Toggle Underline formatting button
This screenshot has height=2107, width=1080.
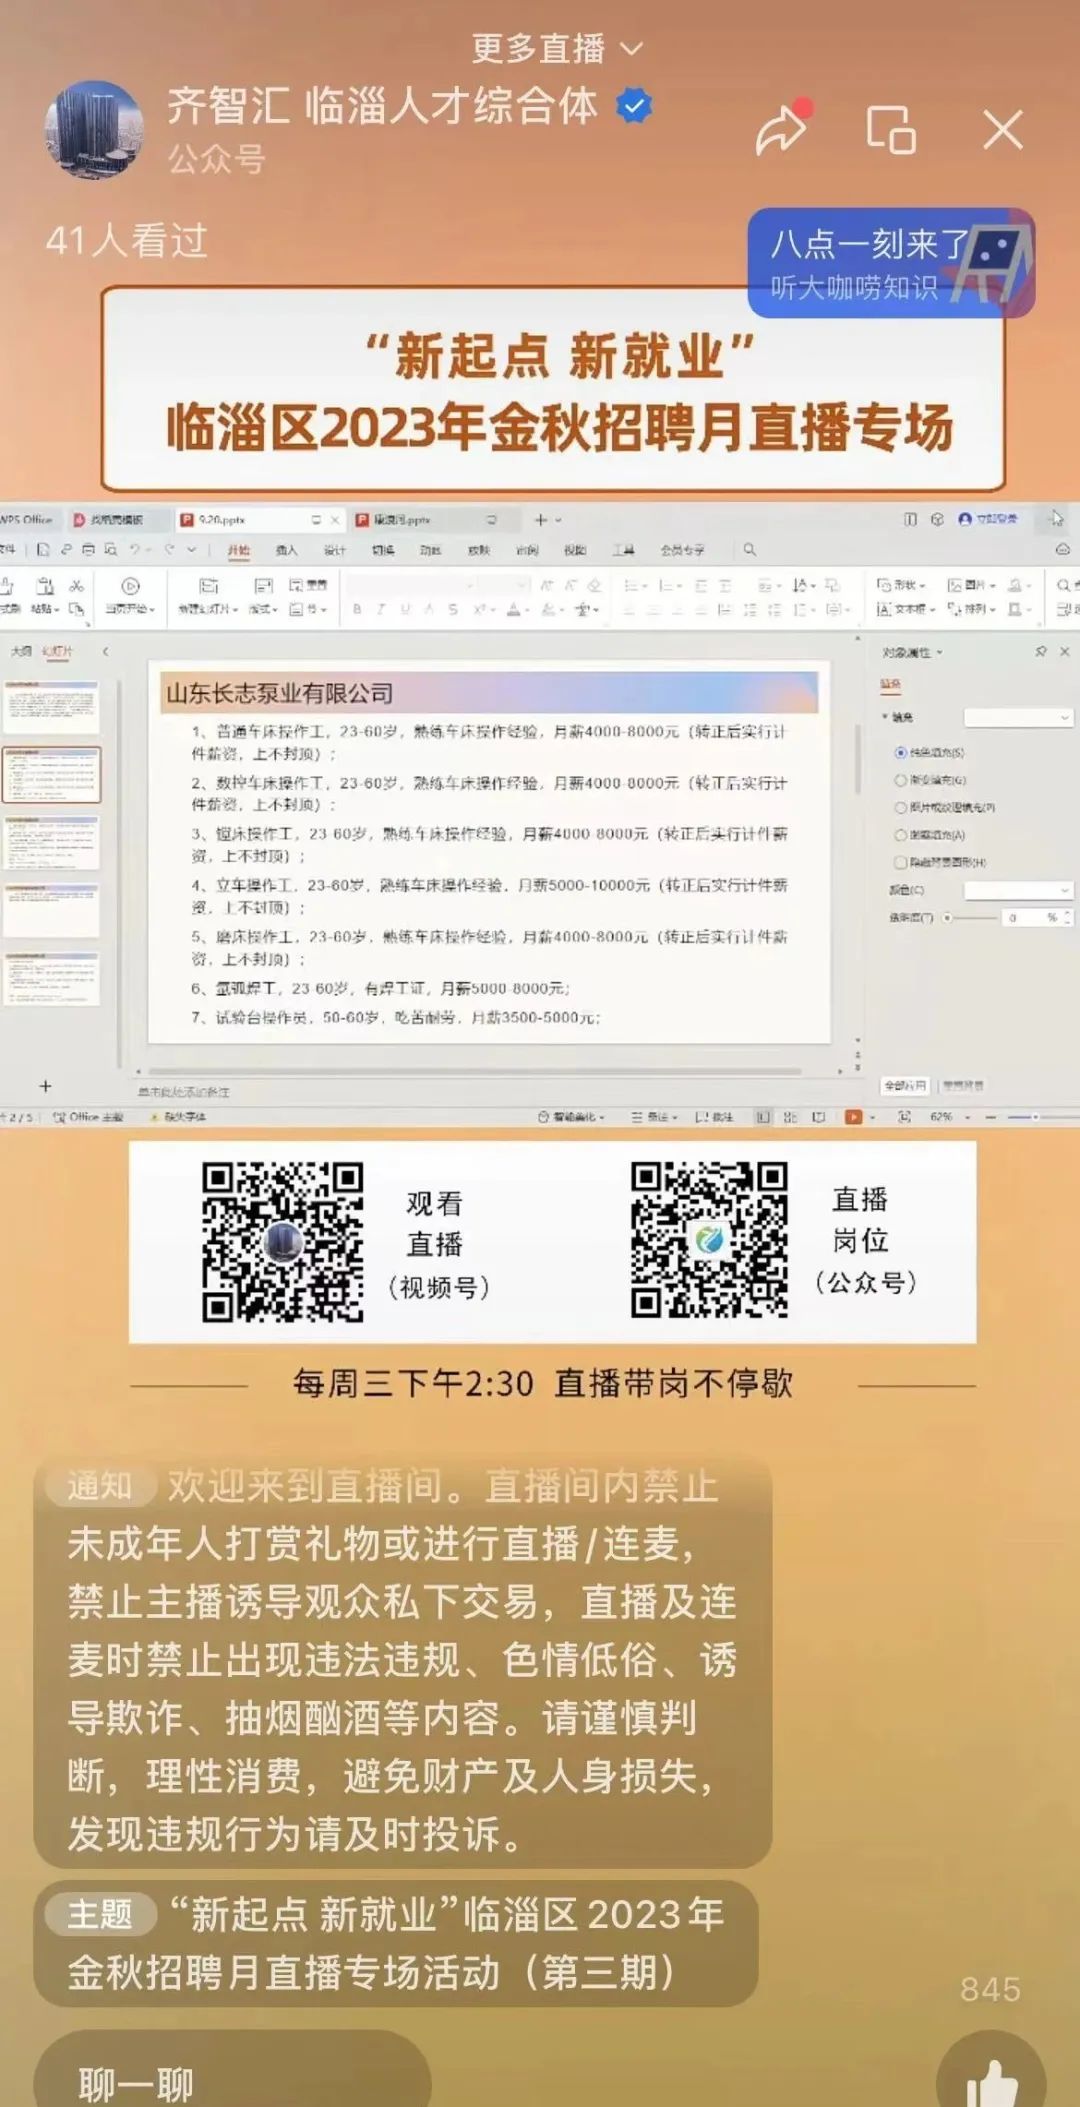(405, 609)
